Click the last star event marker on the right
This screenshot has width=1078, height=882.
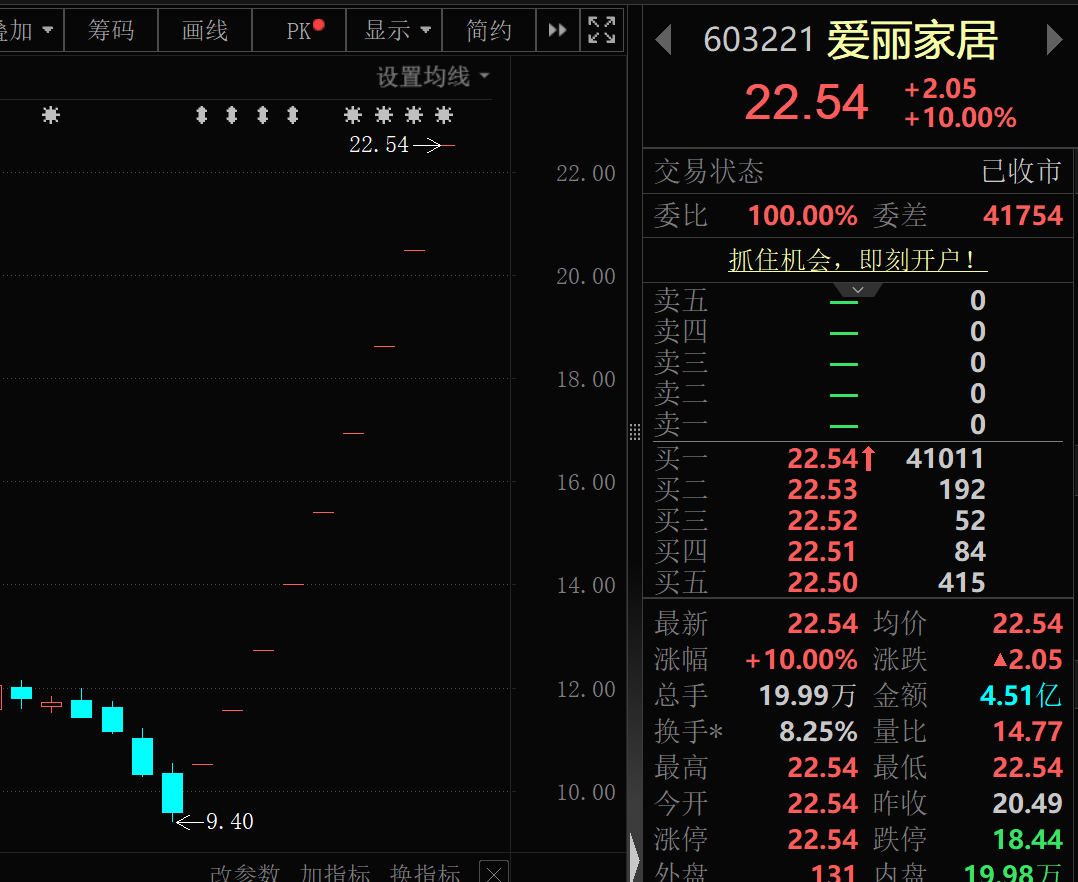[444, 115]
